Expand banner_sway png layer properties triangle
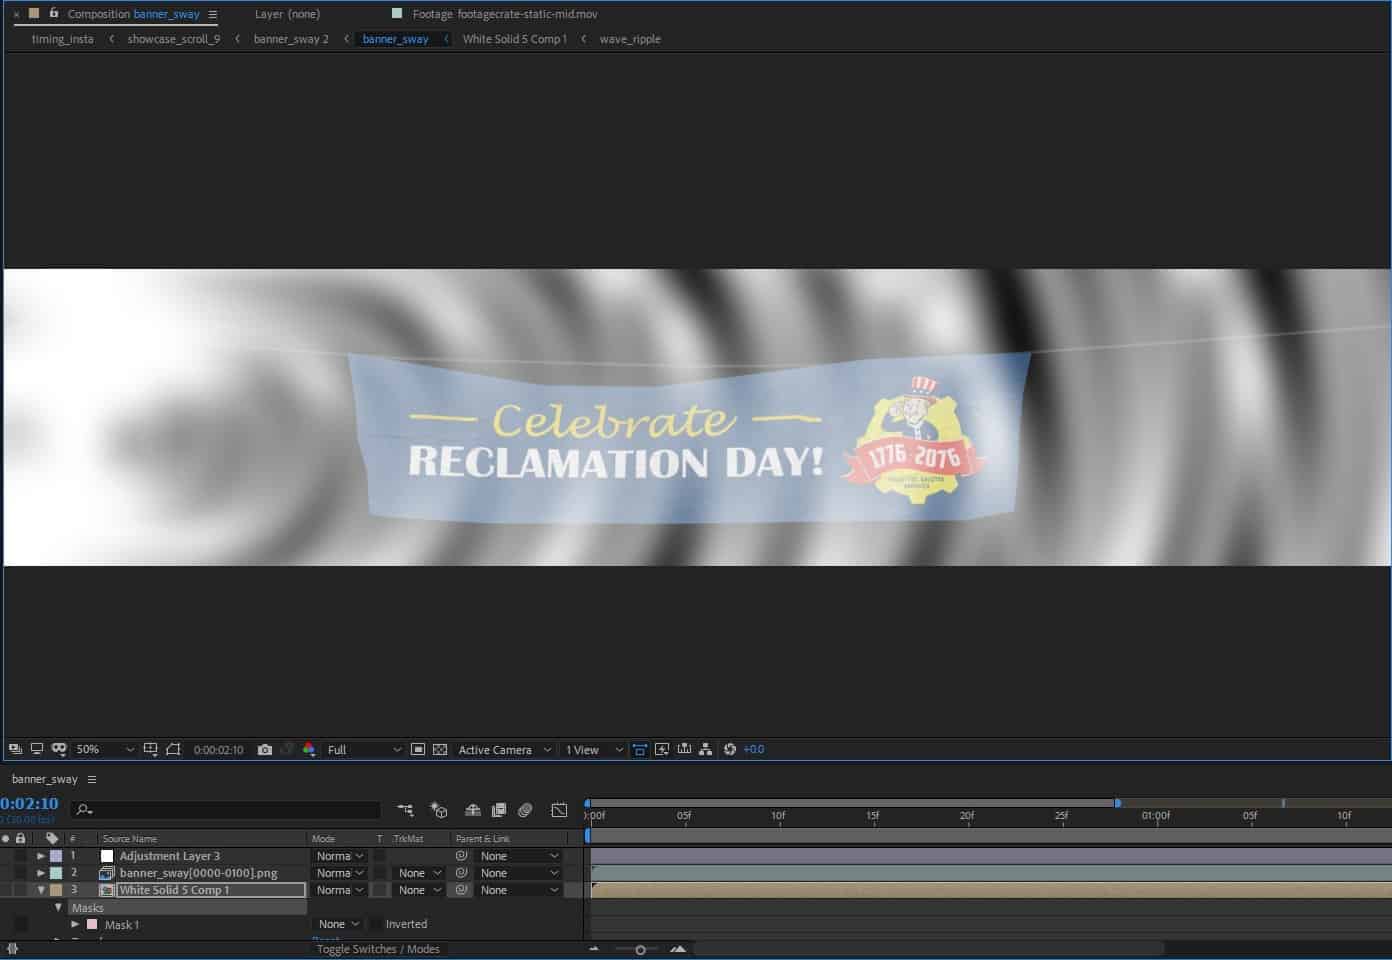 coord(41,873)
